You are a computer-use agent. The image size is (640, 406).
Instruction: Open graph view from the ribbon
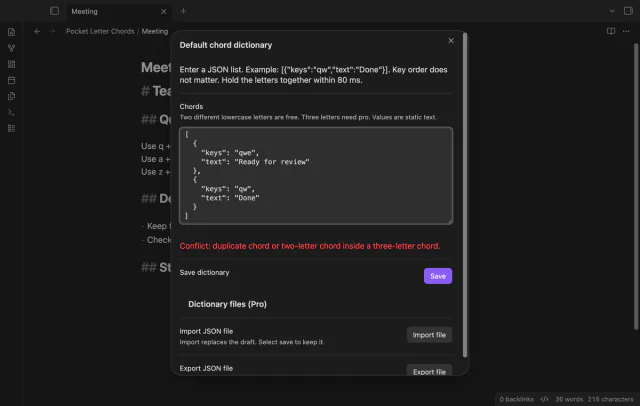pos(11,48)
